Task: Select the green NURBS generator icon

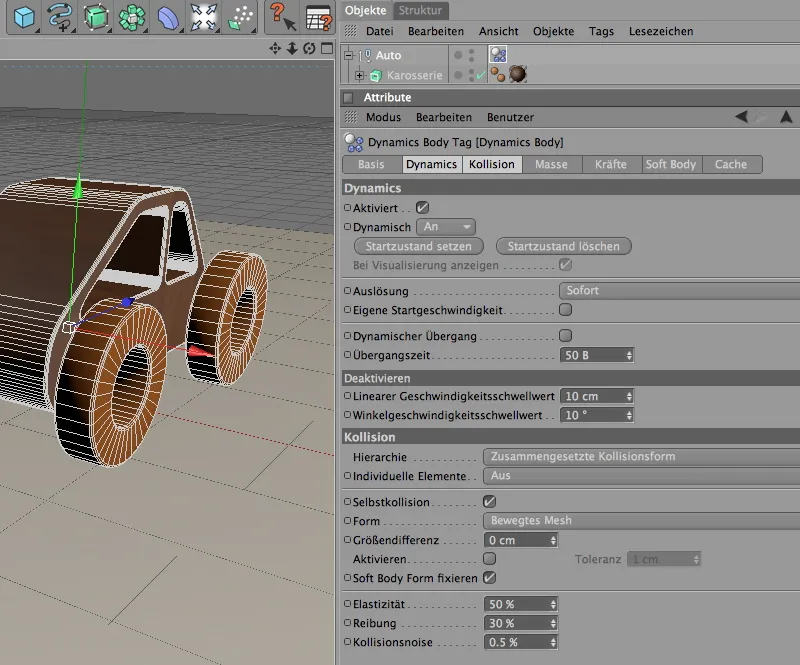Action: point(96,17)
